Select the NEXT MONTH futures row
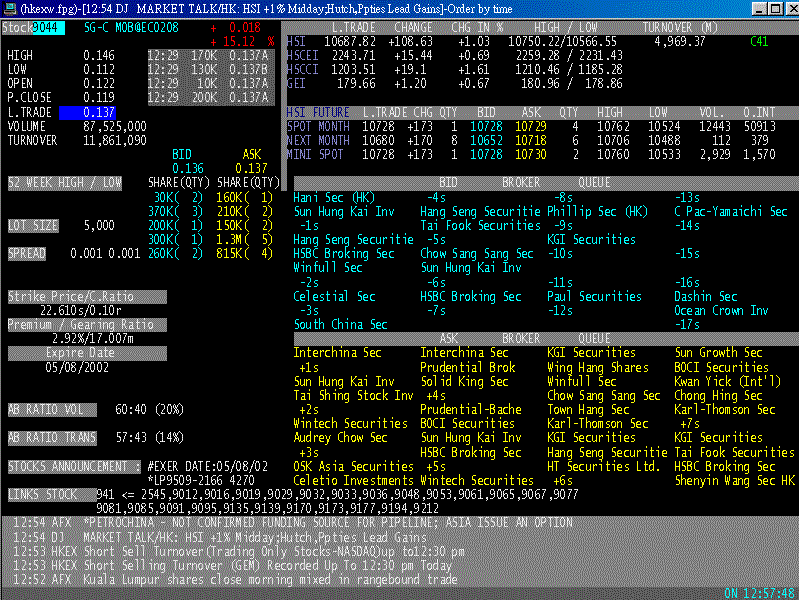The image size is (799, 600). (531, 140)
